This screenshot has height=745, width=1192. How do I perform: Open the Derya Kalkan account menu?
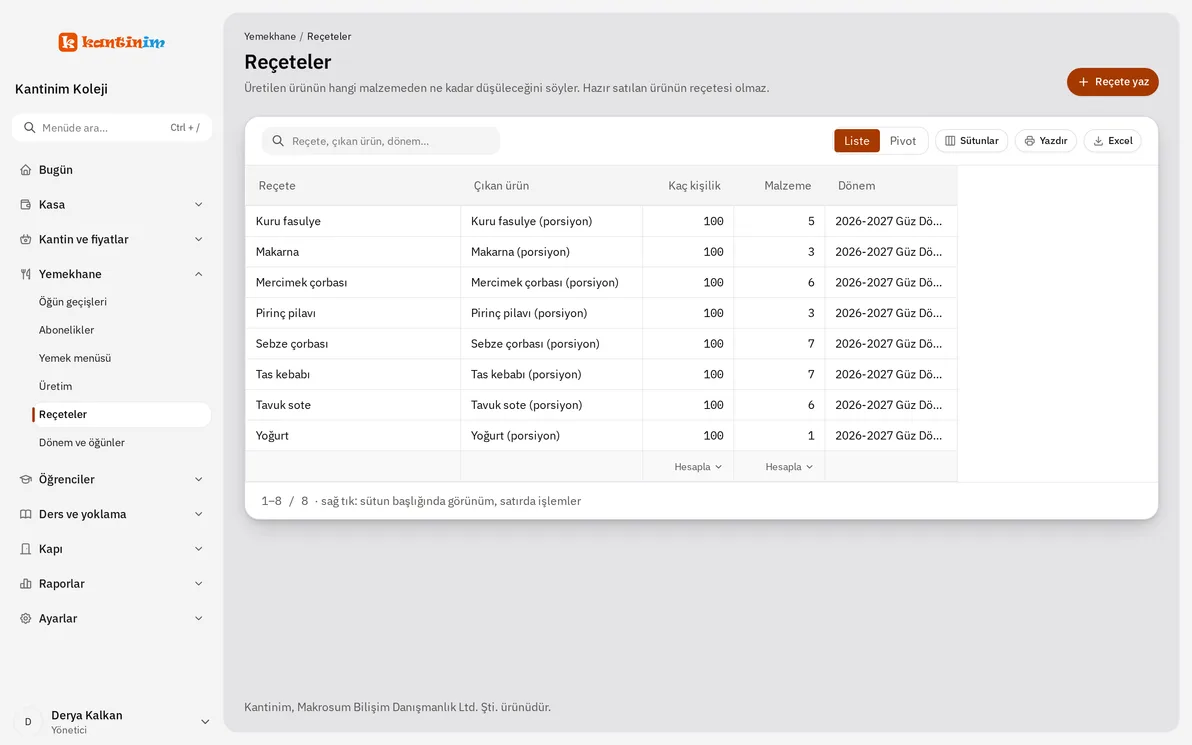coord(112,722)
